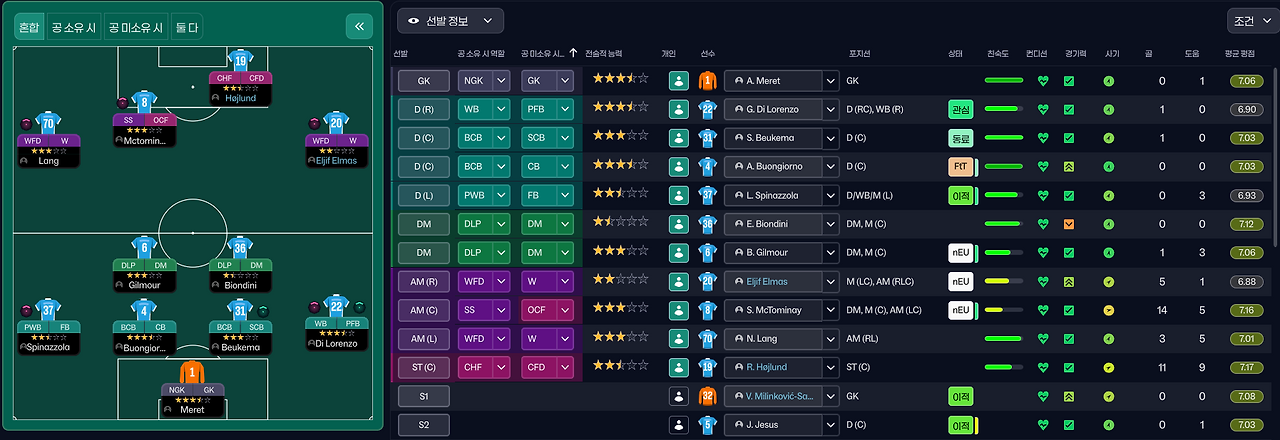
Task: Click Lang's number 70 shirt on pitch
Action: tap(48, 124)
